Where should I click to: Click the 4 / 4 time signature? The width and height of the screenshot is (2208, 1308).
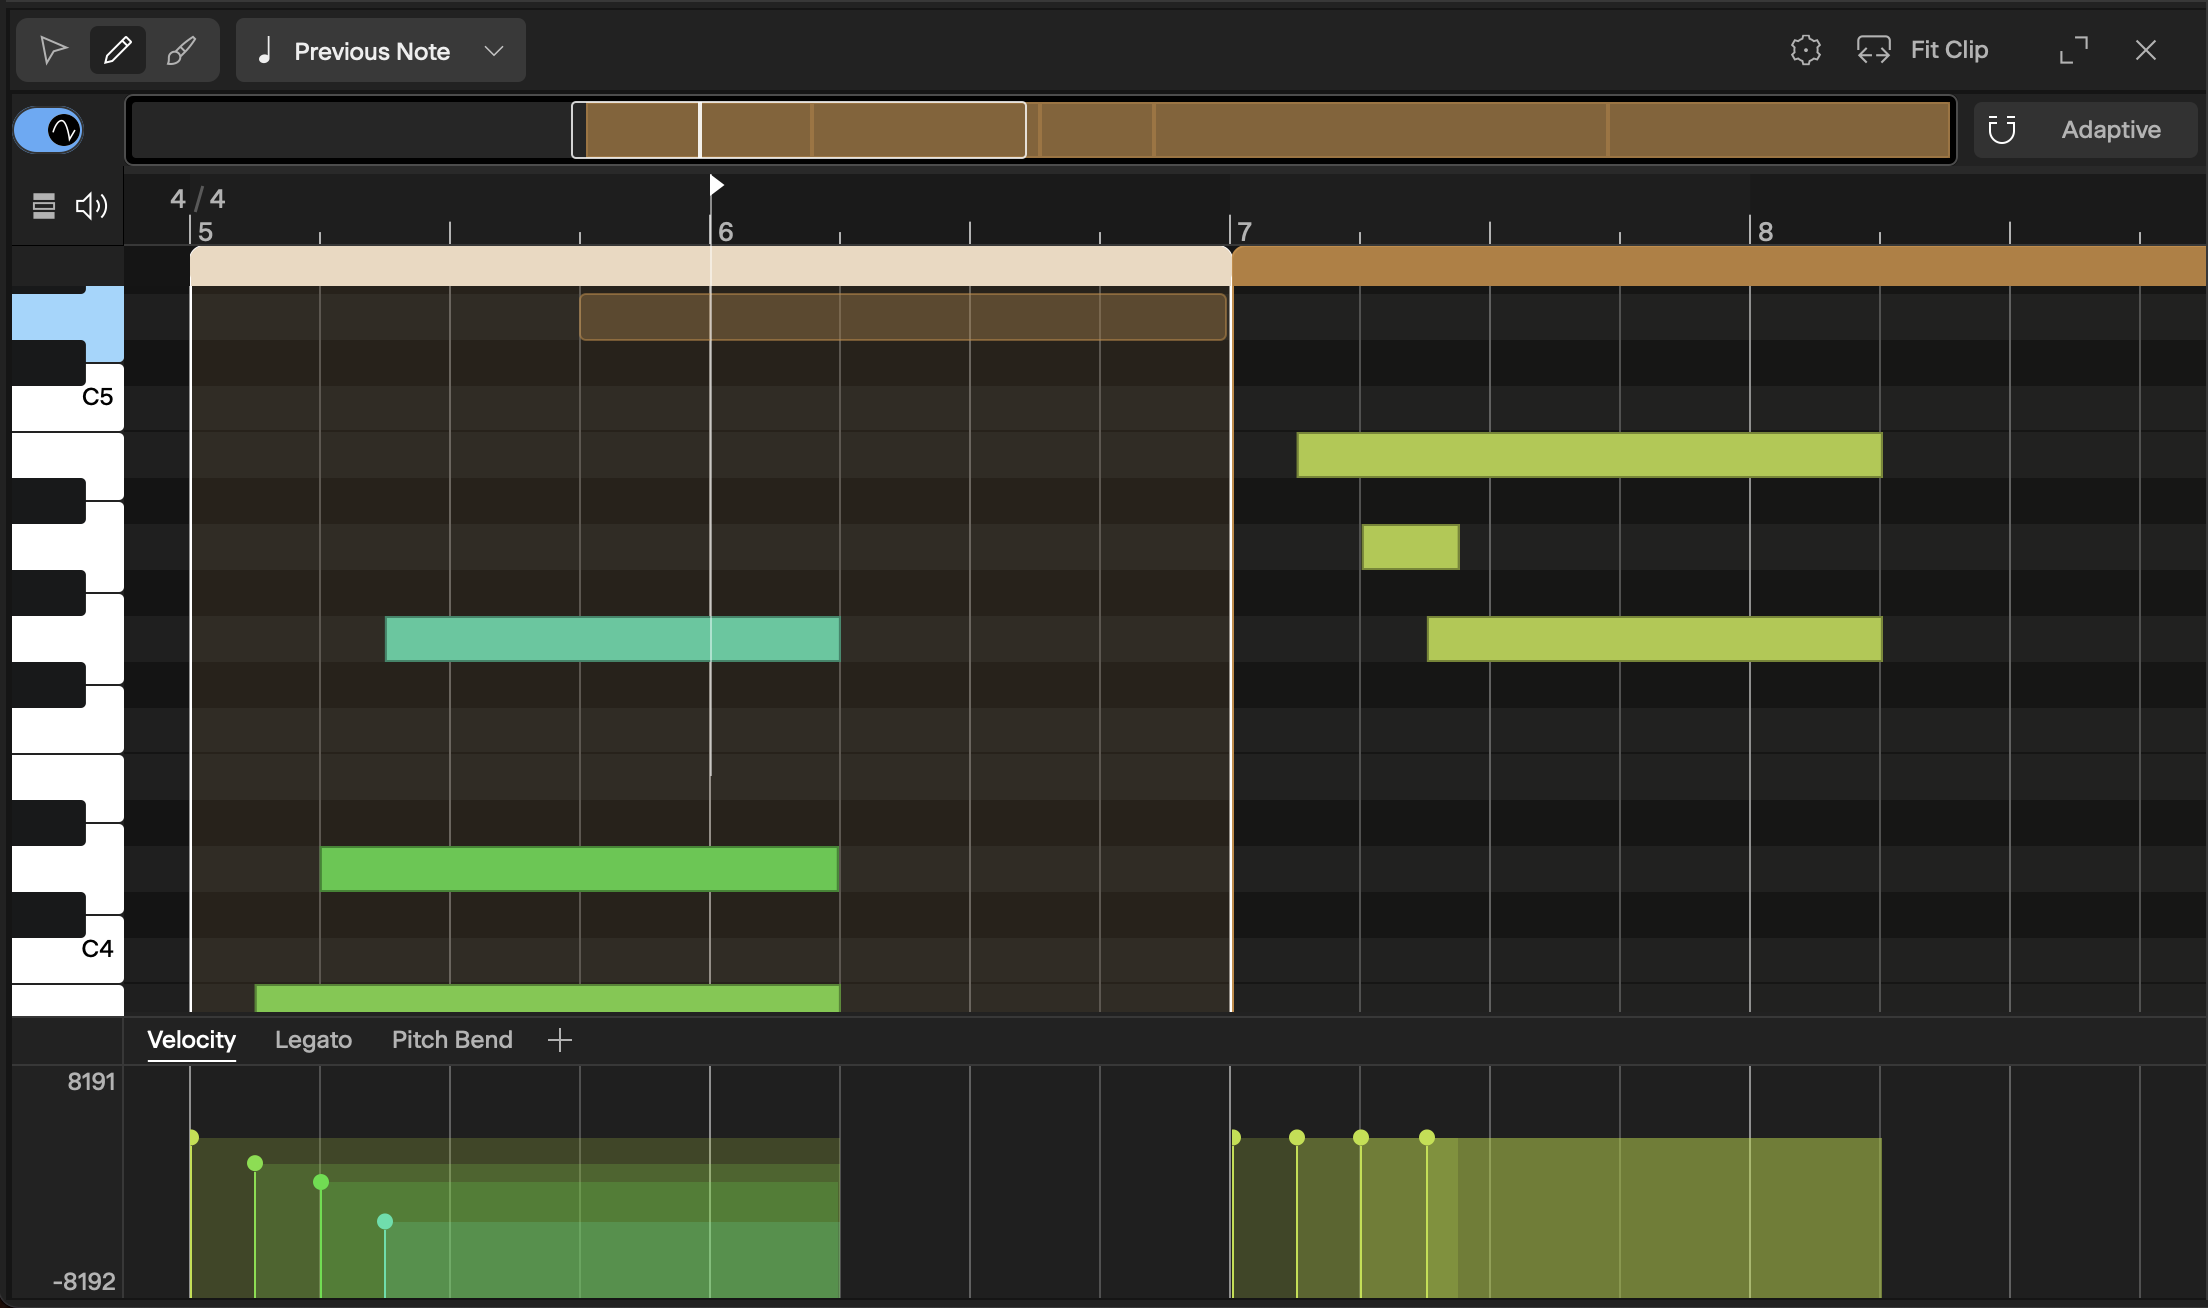coord(197,198)
